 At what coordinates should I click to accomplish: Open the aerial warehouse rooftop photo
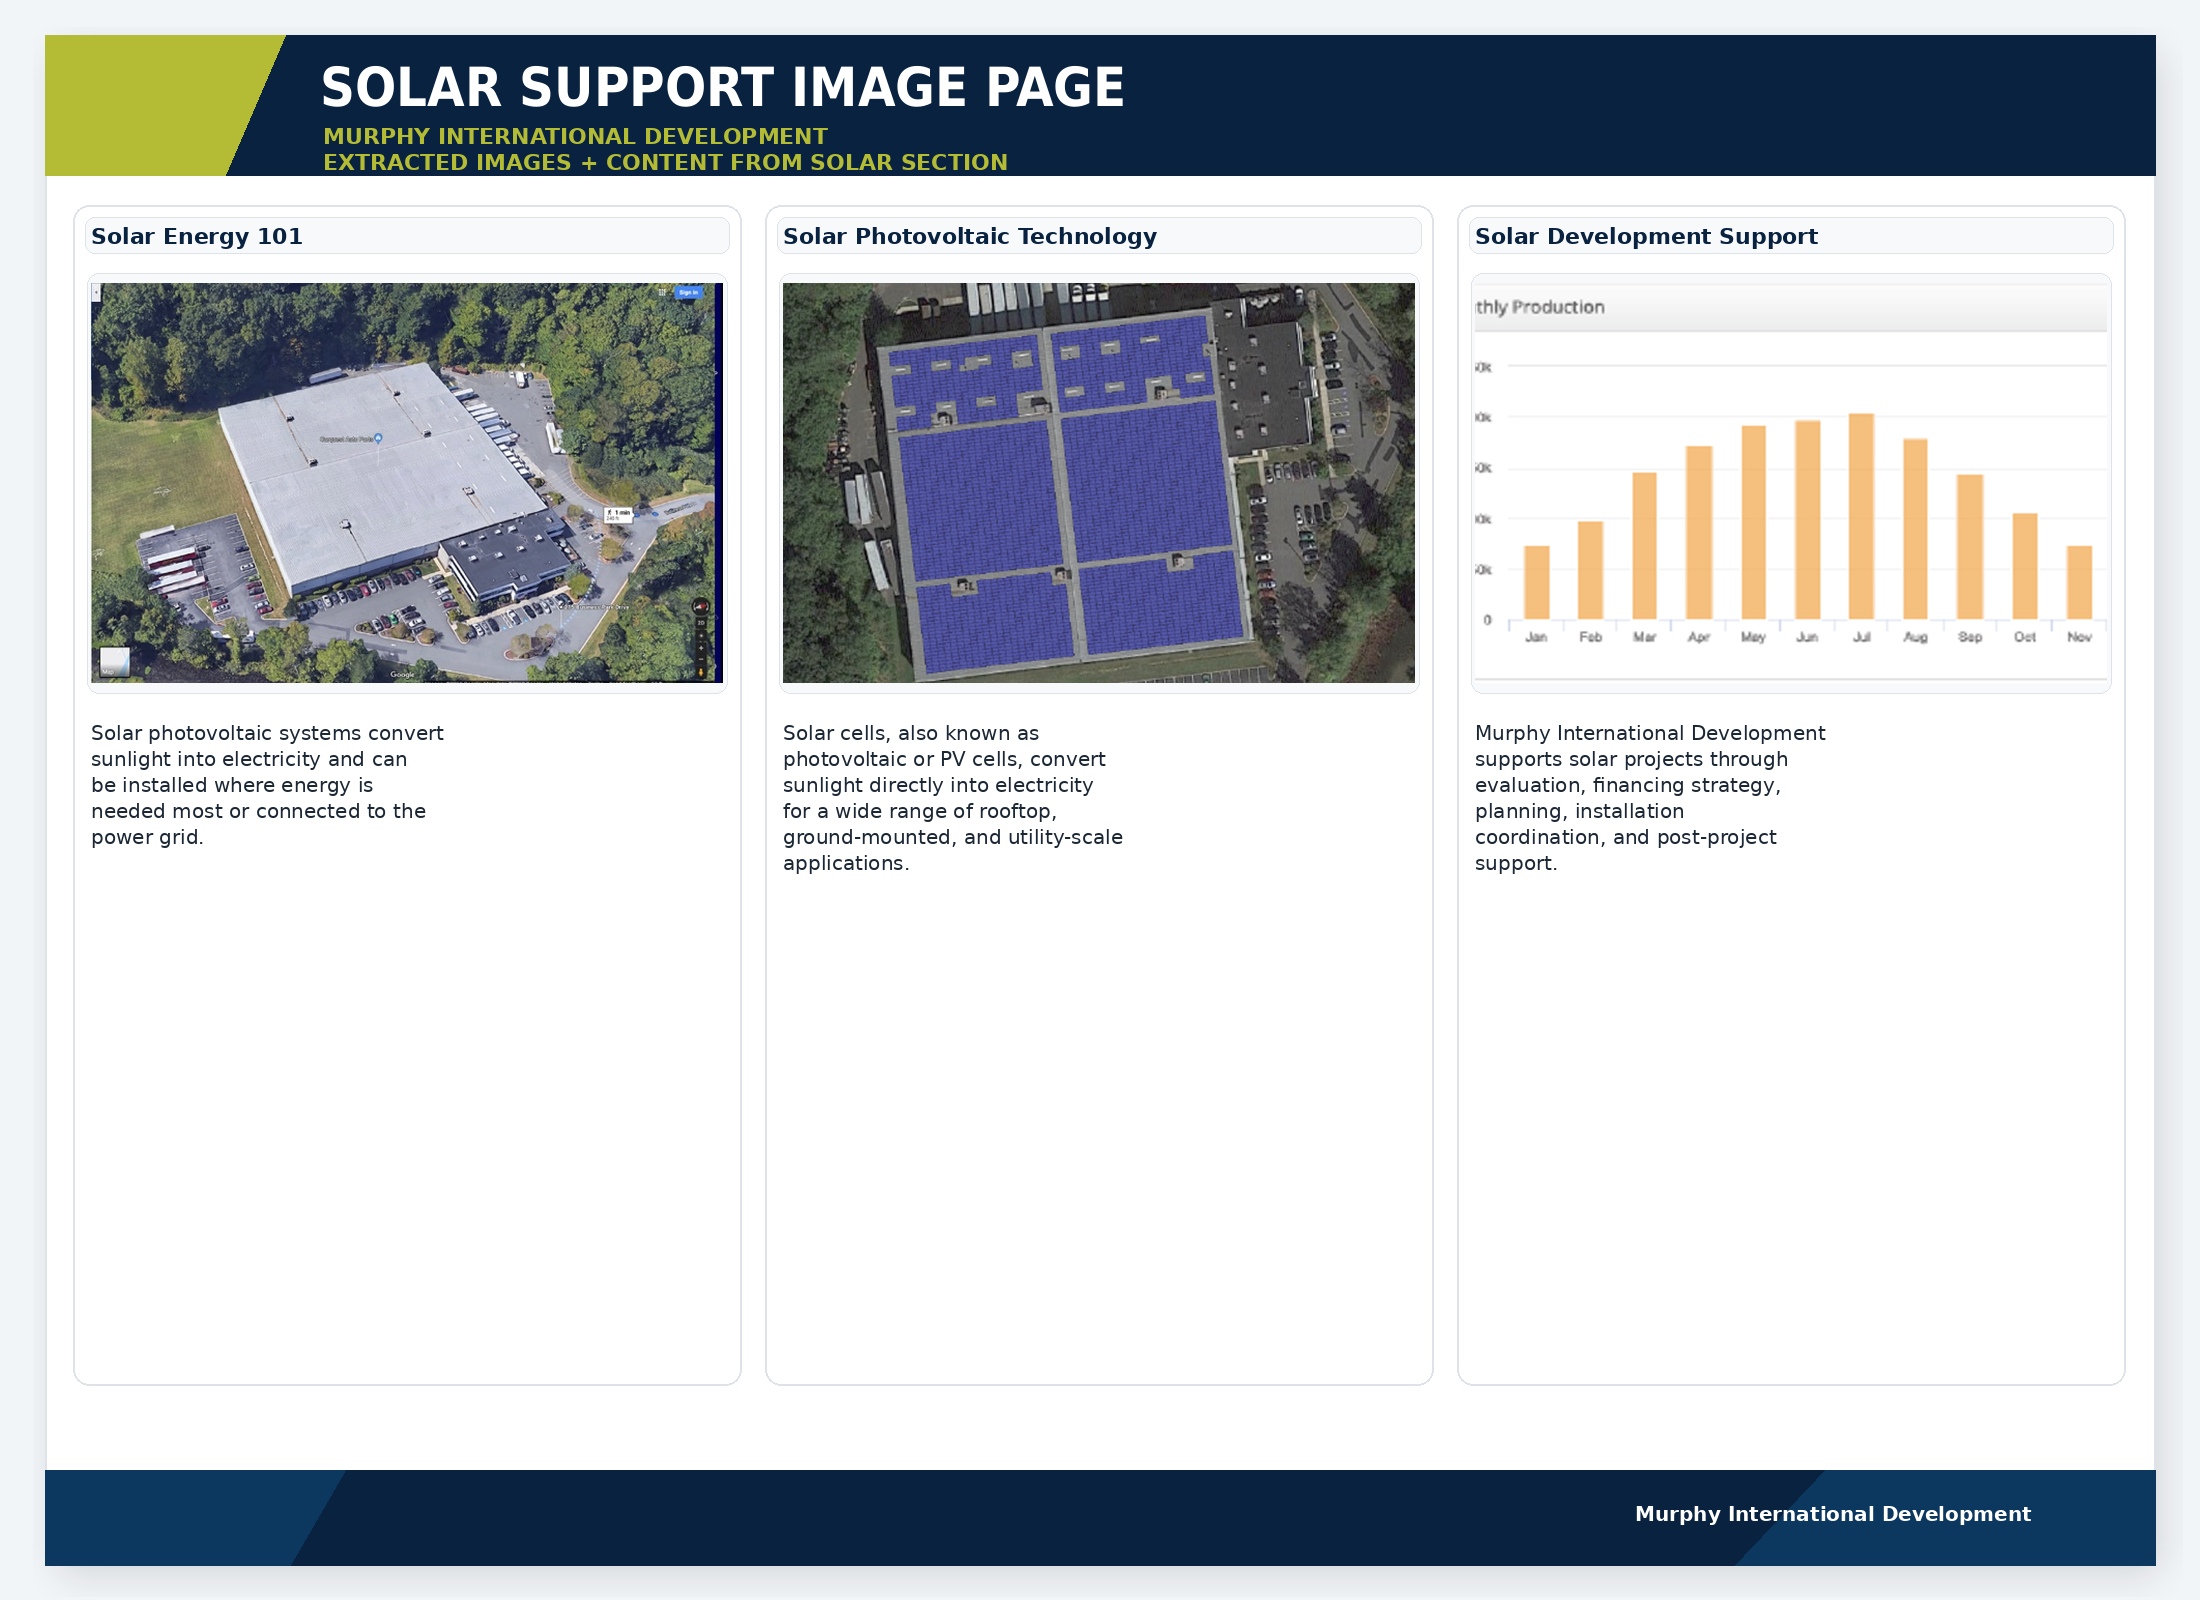[407, 483]
